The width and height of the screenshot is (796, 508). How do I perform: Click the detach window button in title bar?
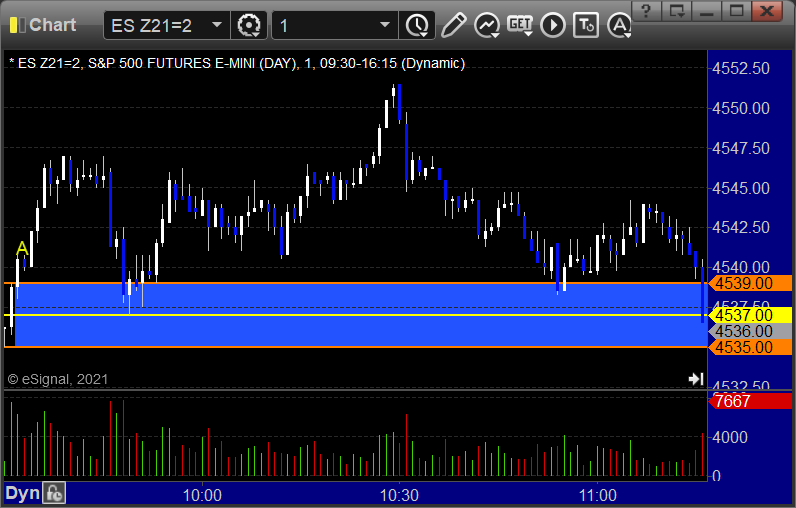click(x=677, y=11)
